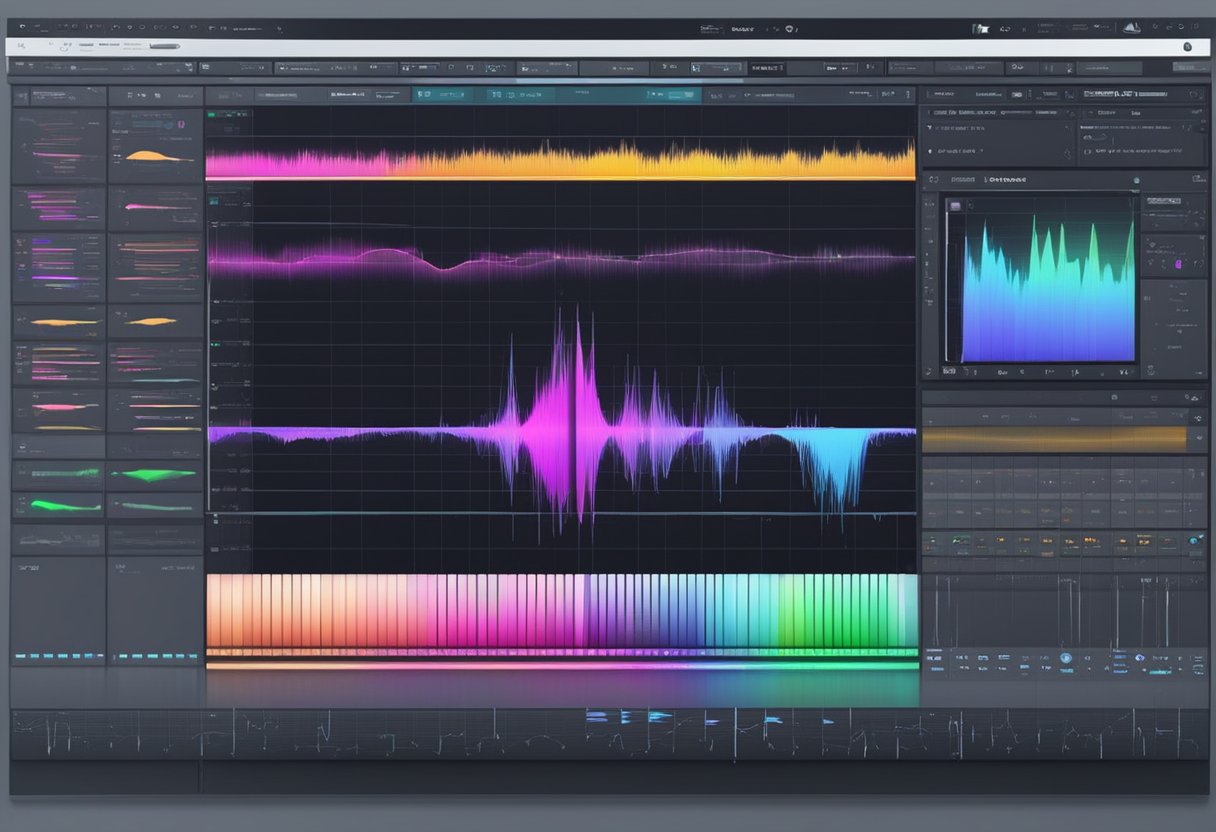Open the spectrum analyzer panel icon
Screen dimensions: 1216x832
(935, 179)
